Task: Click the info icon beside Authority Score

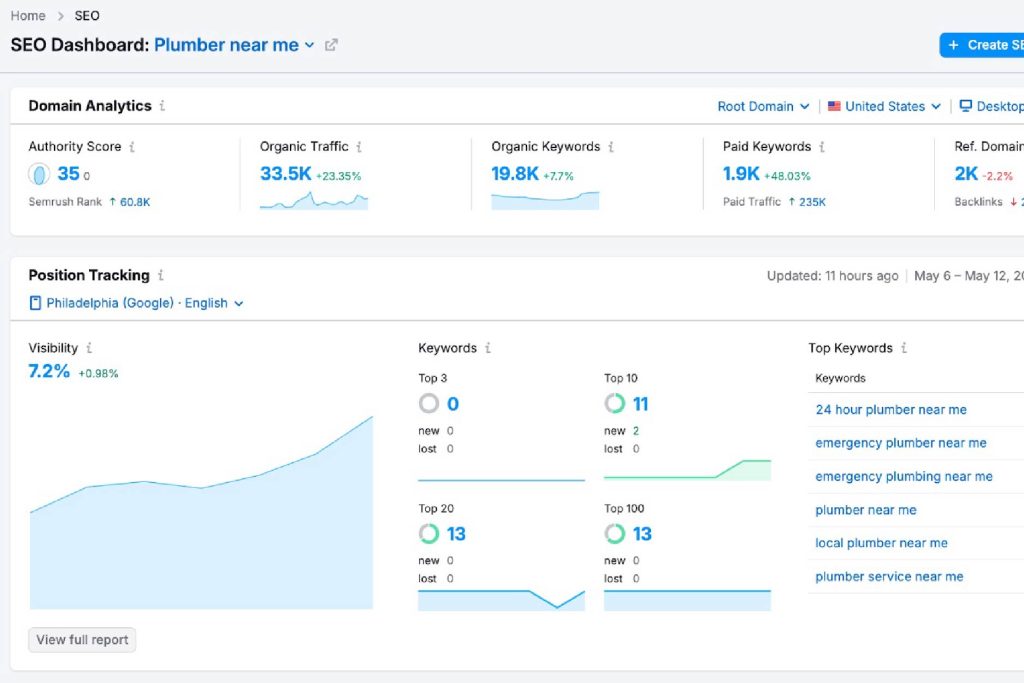Action: click(x=132, y=147)
